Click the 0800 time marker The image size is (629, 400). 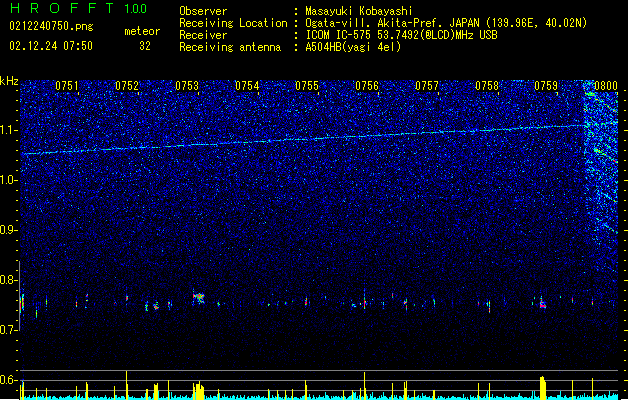pos(606,86)
